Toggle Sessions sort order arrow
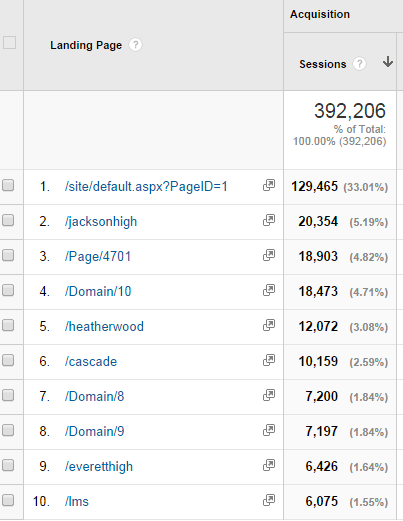 coord(388,62)
